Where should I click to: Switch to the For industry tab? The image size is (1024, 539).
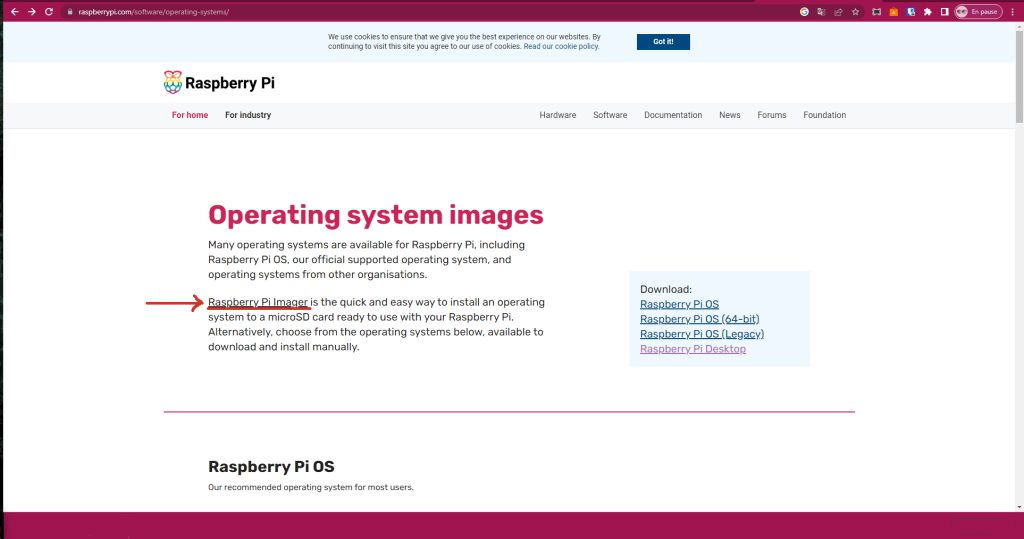[248, 115]
